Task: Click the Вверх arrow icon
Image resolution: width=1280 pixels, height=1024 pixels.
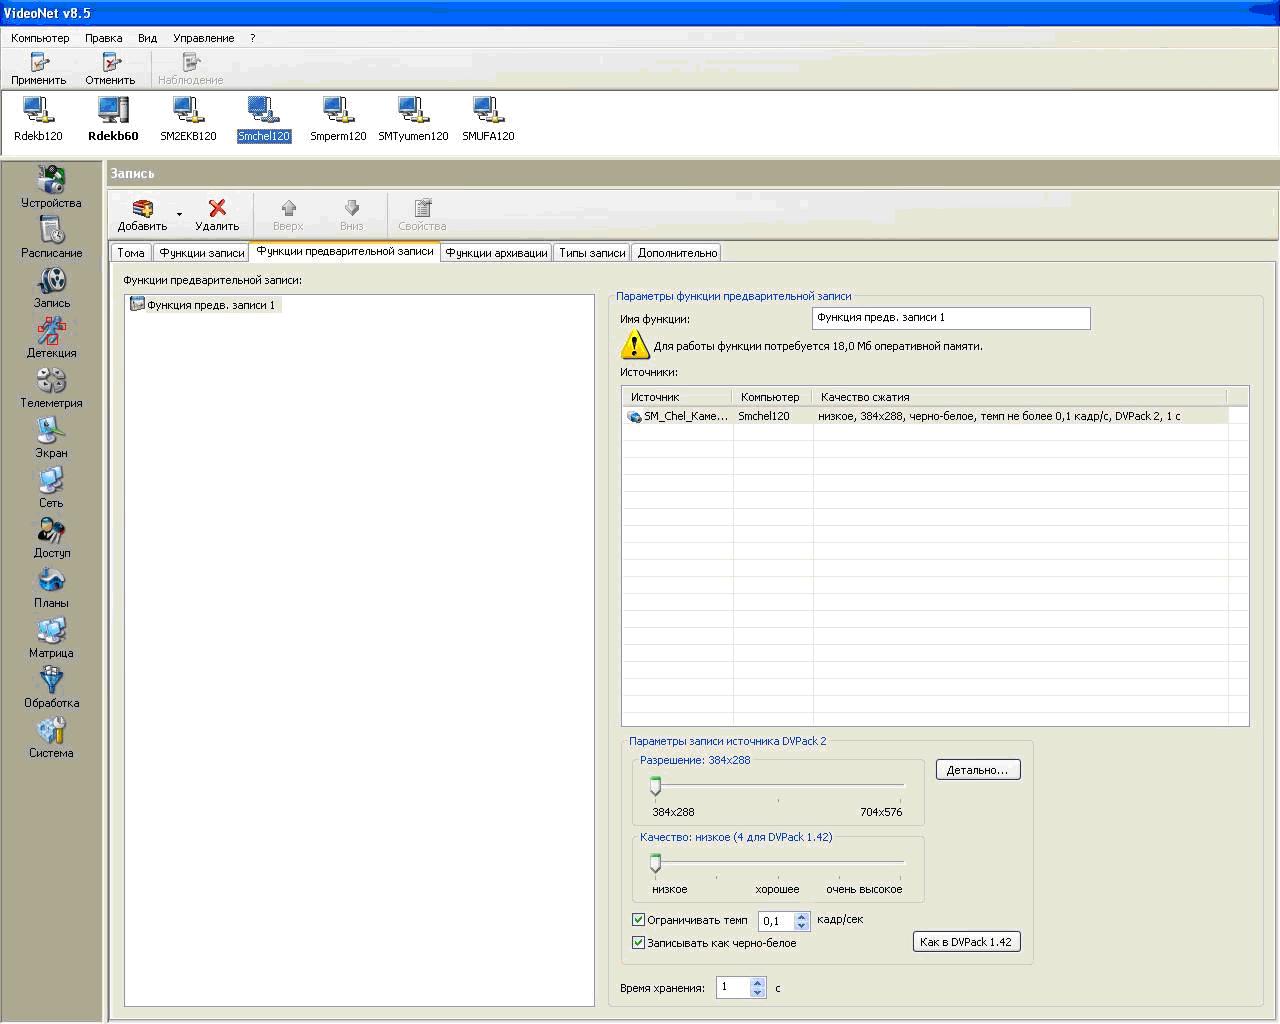Action: tap(288, 208)
